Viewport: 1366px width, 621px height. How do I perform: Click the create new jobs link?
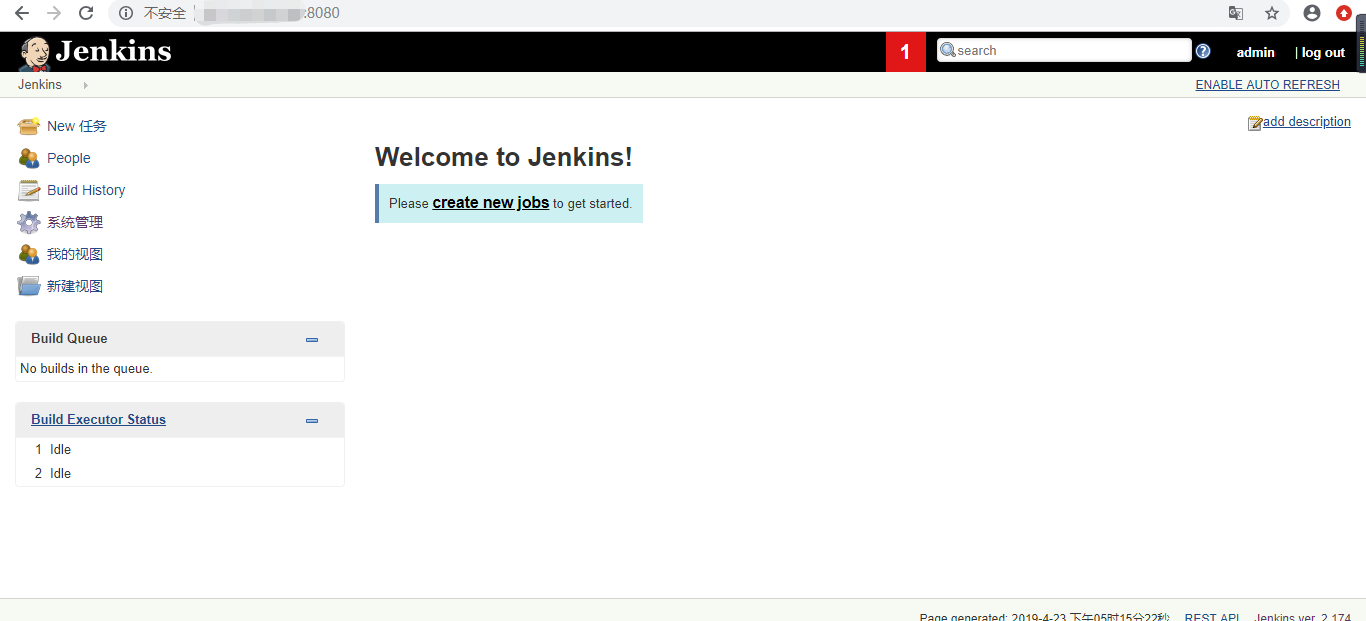(491, 203)
